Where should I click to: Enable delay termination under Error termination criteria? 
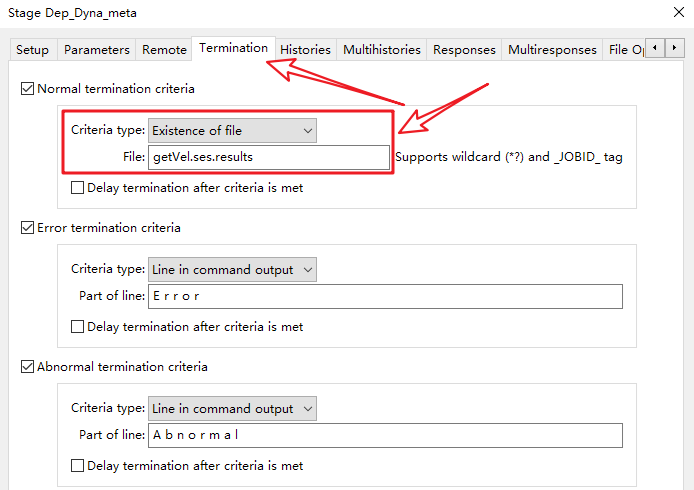[77, 327]
